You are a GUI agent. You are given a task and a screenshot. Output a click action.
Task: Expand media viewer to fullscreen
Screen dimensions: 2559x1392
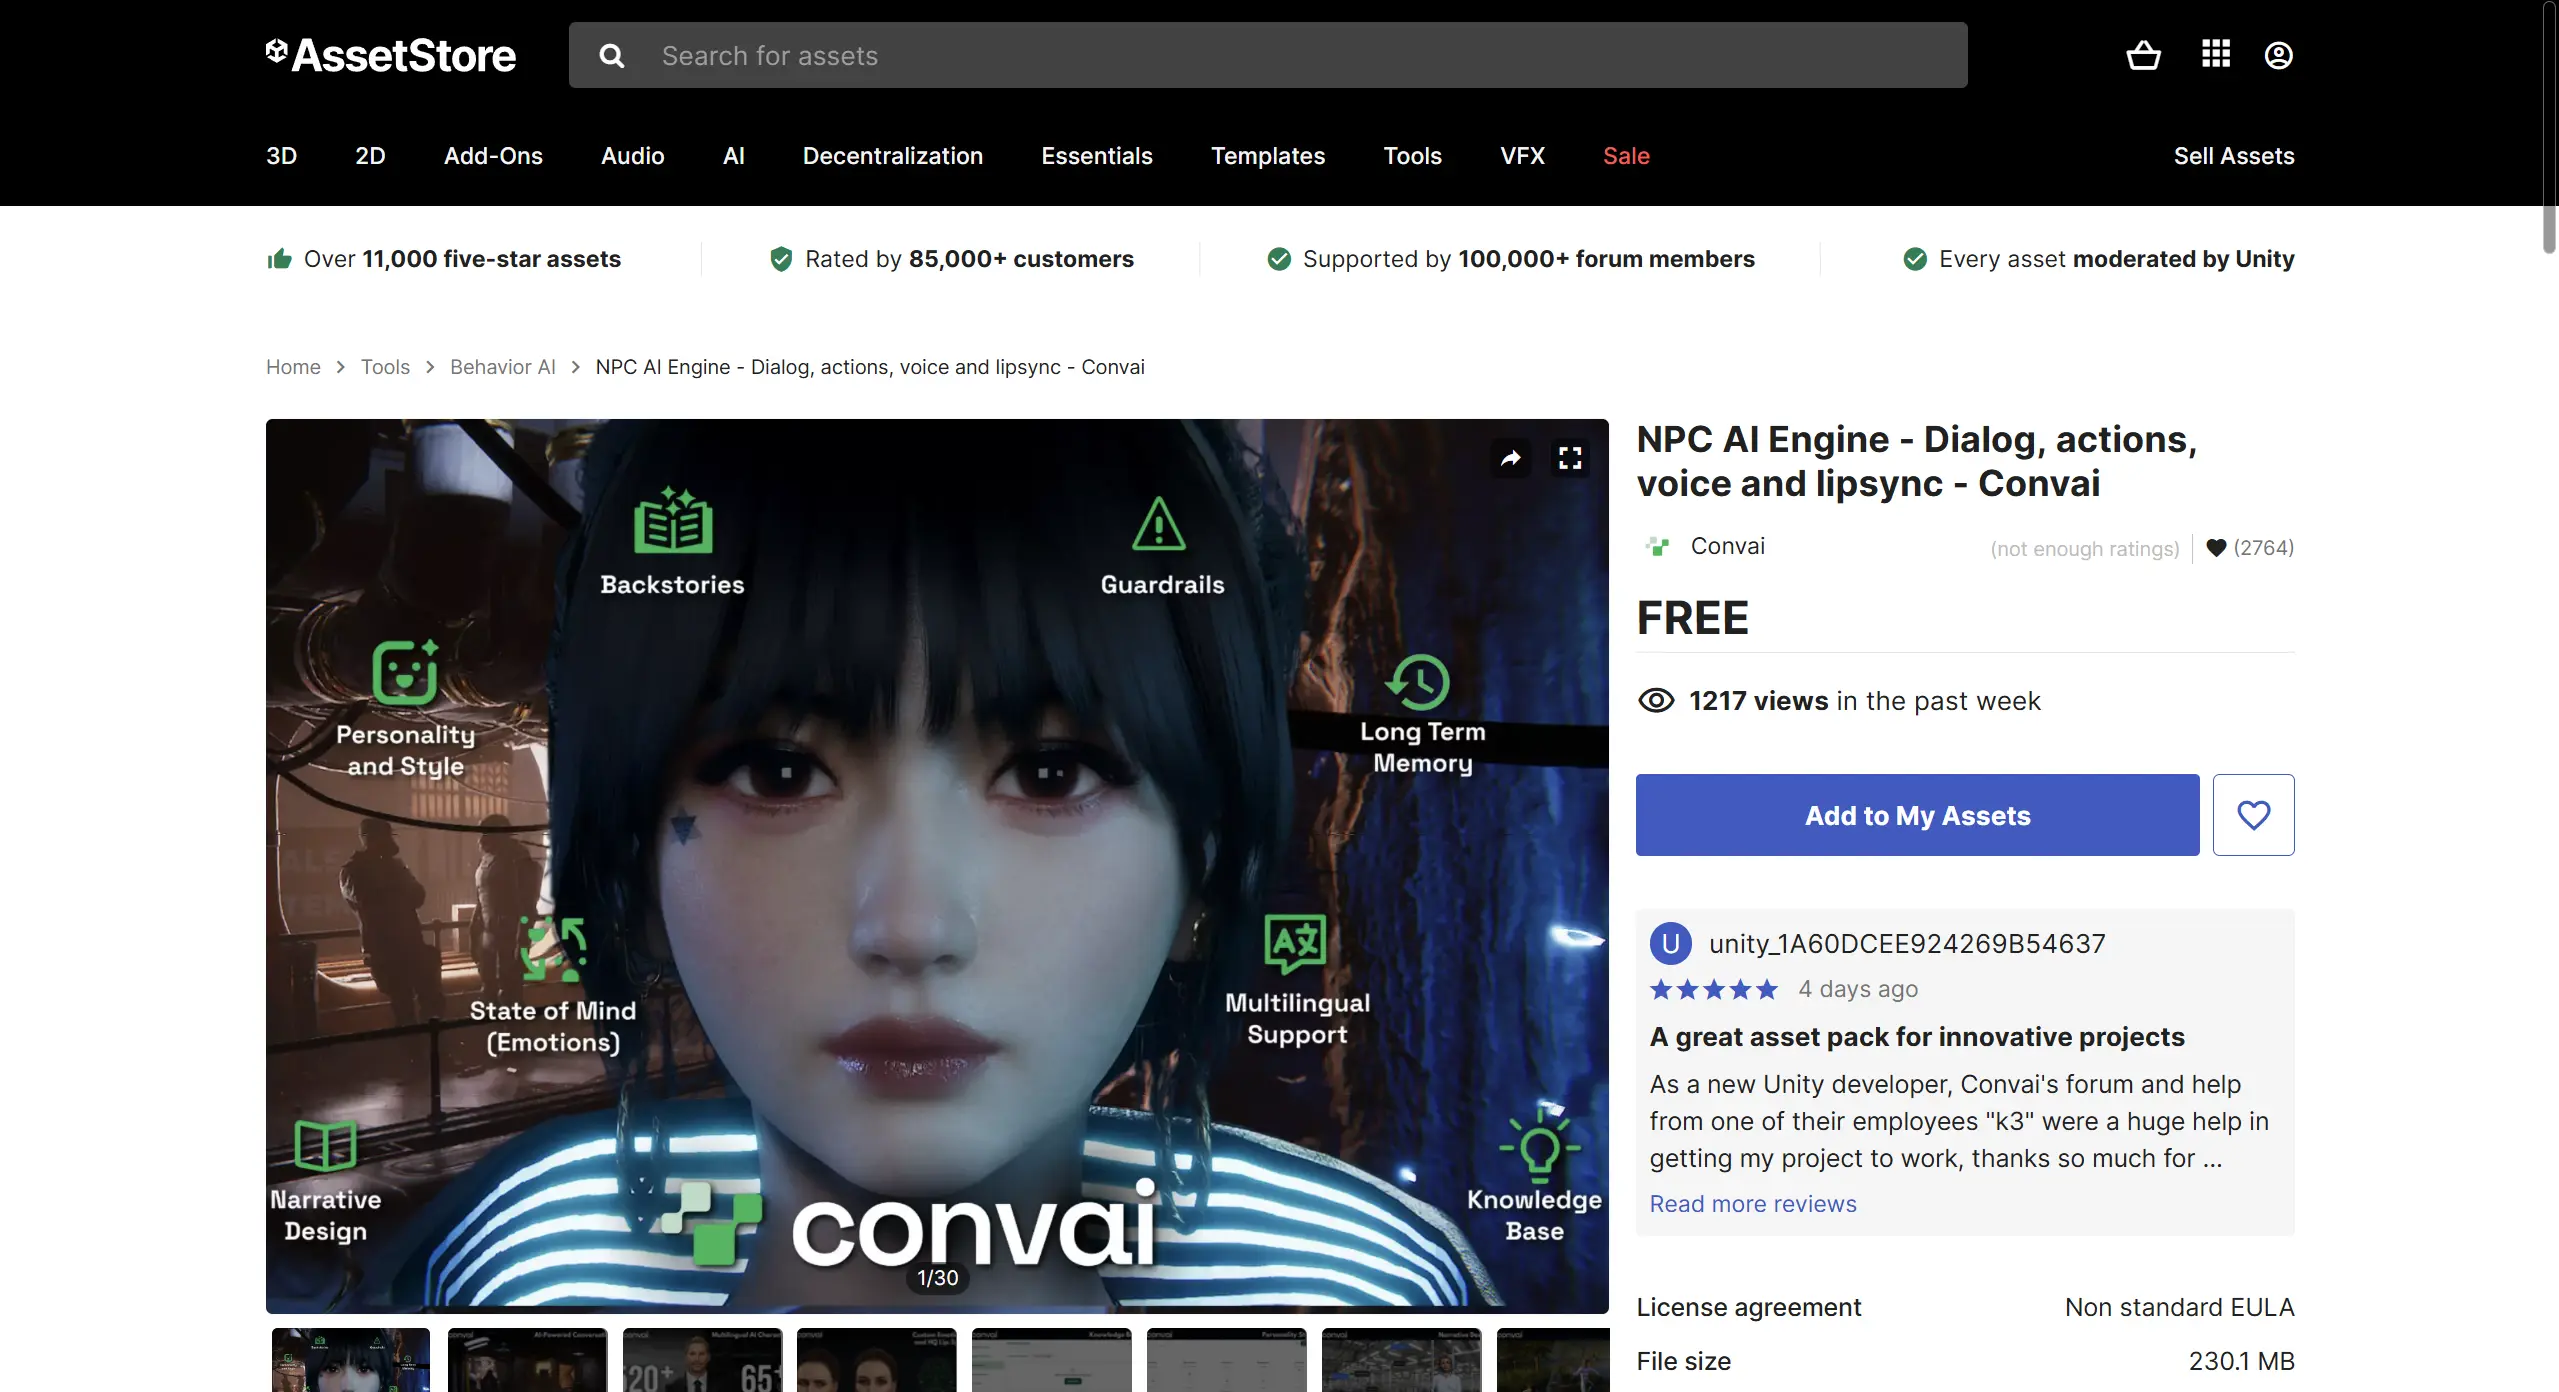point(1570,458)
